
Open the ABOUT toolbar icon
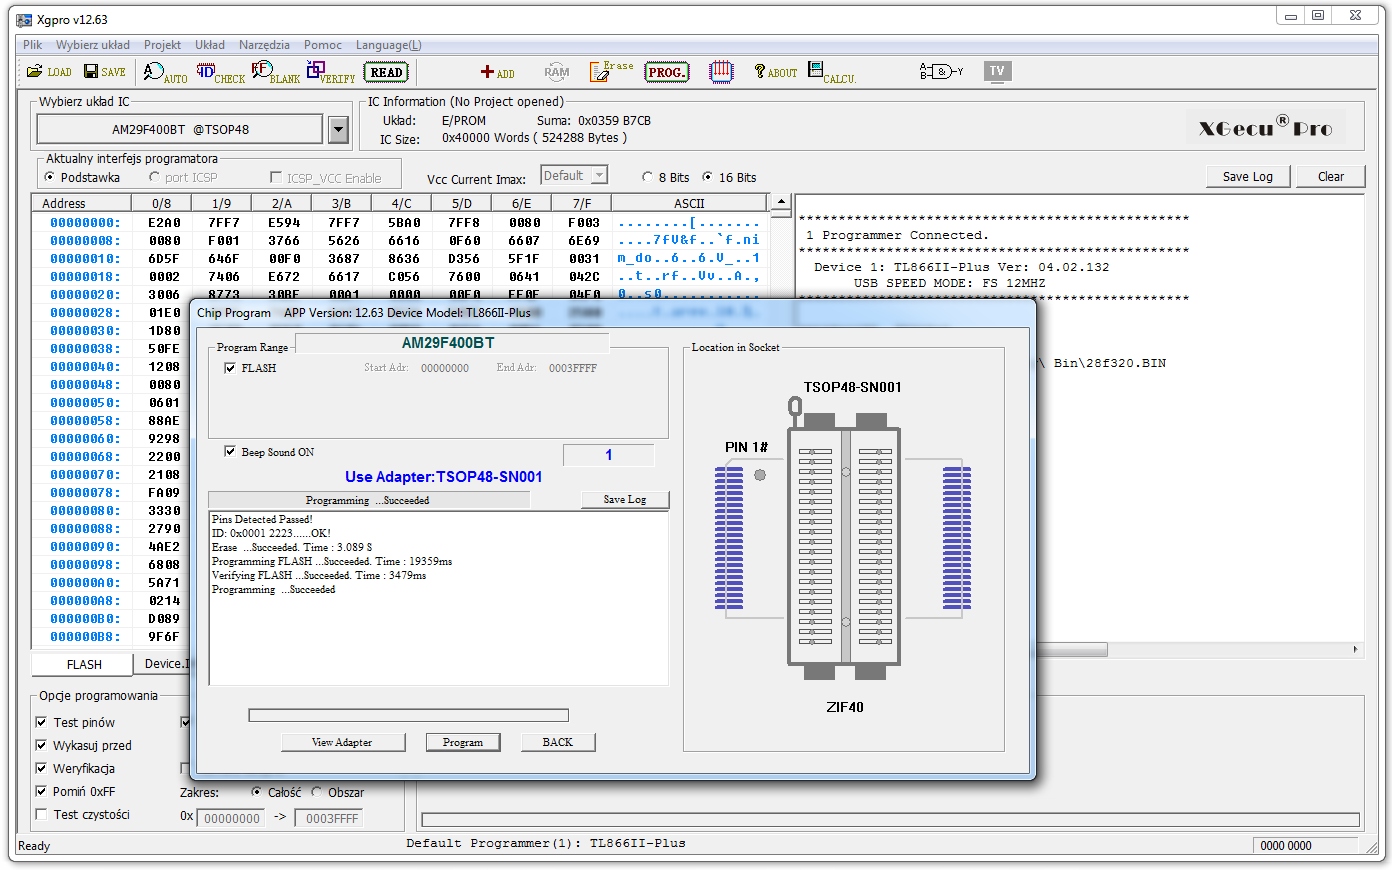point(775,72)
